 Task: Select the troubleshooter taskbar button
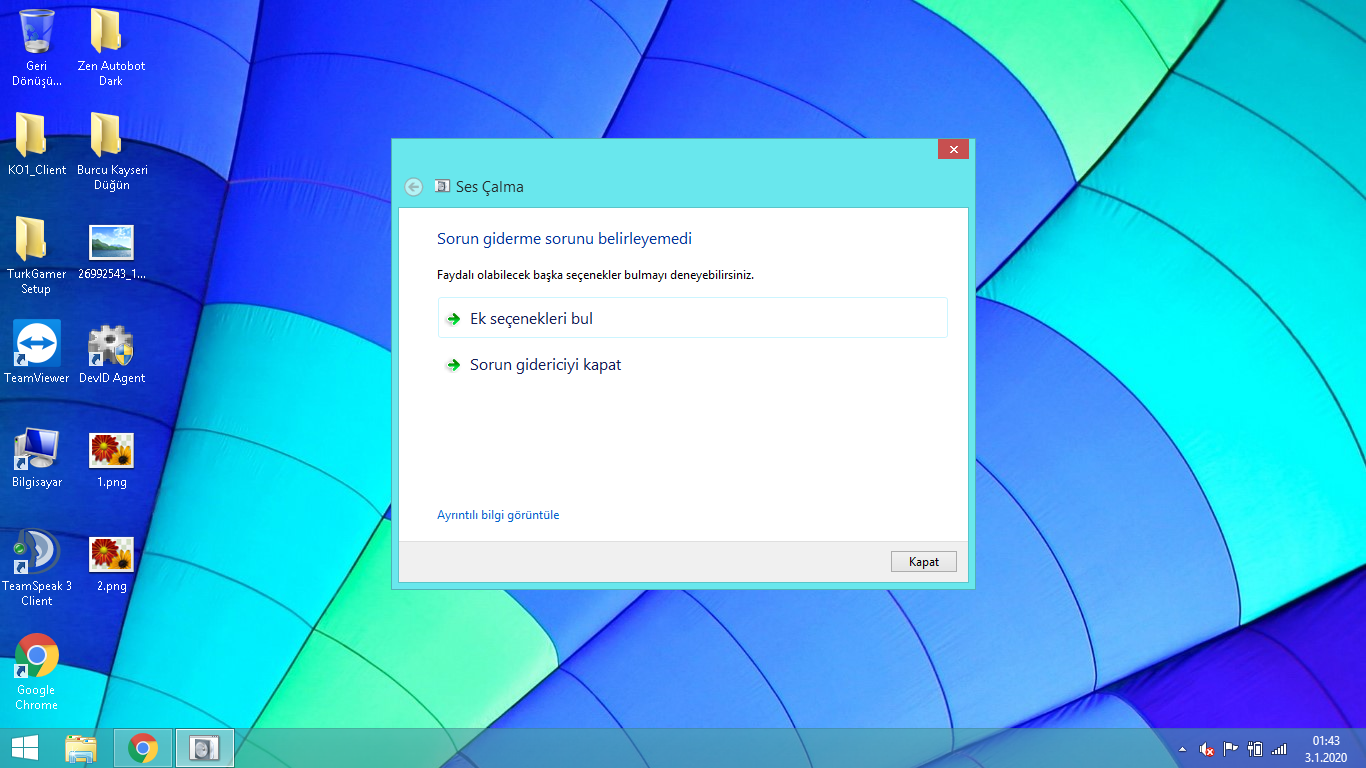point(205,748)
